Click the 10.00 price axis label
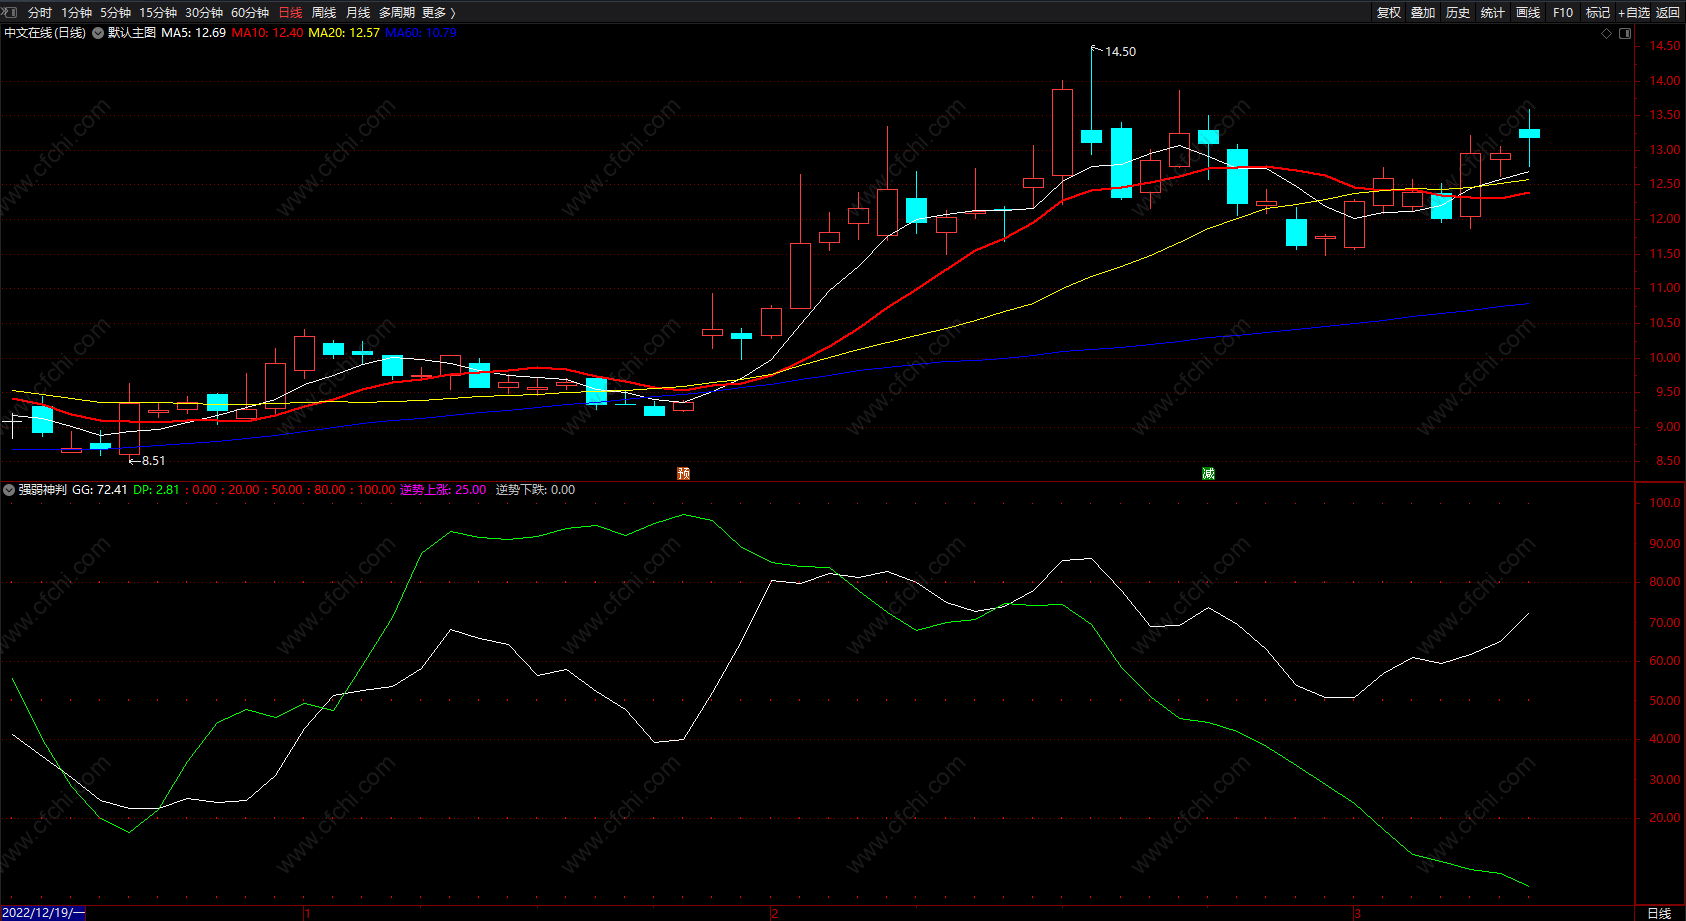1686x921 pixels. click(1665, 358)
